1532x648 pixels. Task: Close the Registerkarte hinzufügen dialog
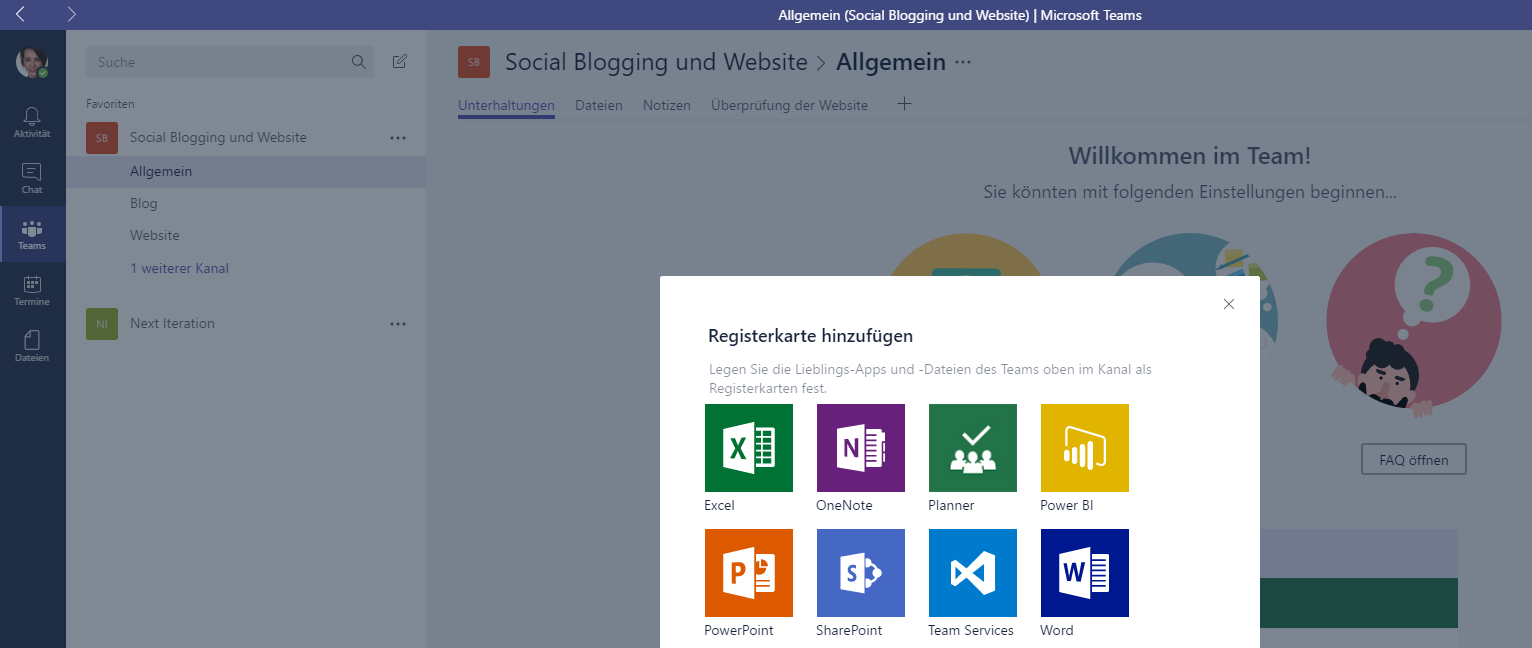[x=1229, y=304]
